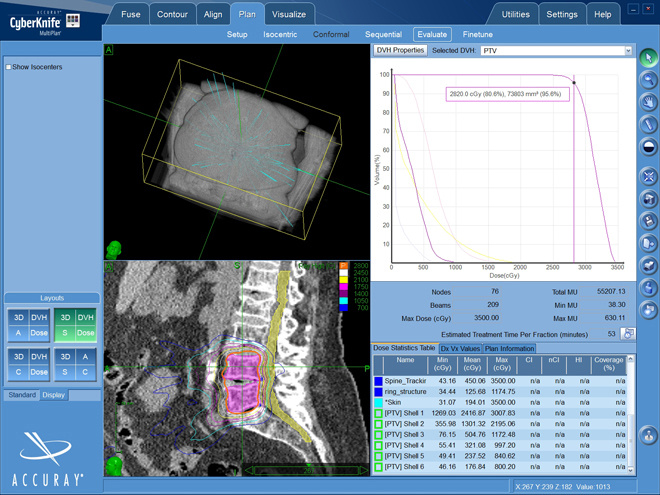660x495 pixels.
Task: Select the Dose Statistics Table tab
Action: [404, 348]
